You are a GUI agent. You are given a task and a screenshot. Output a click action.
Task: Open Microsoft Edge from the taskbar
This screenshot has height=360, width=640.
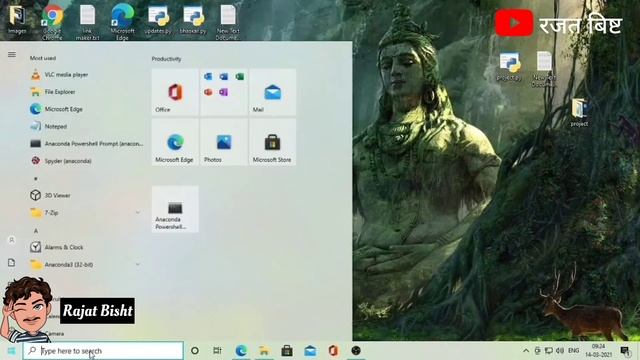(241, 351)
